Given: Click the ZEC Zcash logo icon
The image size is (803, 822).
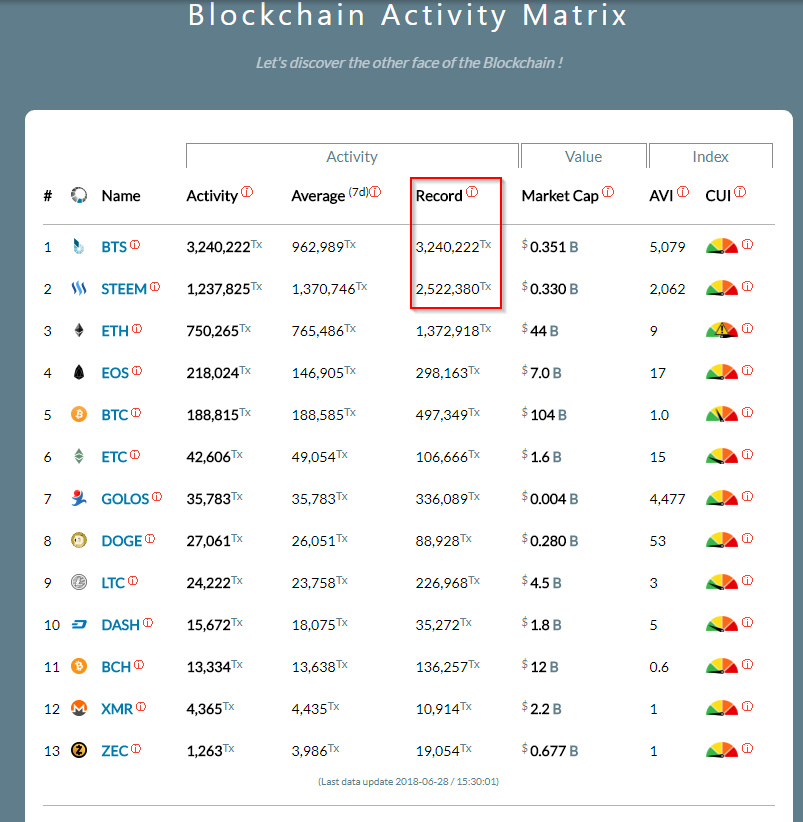Looking at the screenshot, I should pyautogui.click(x=79, y=750).
